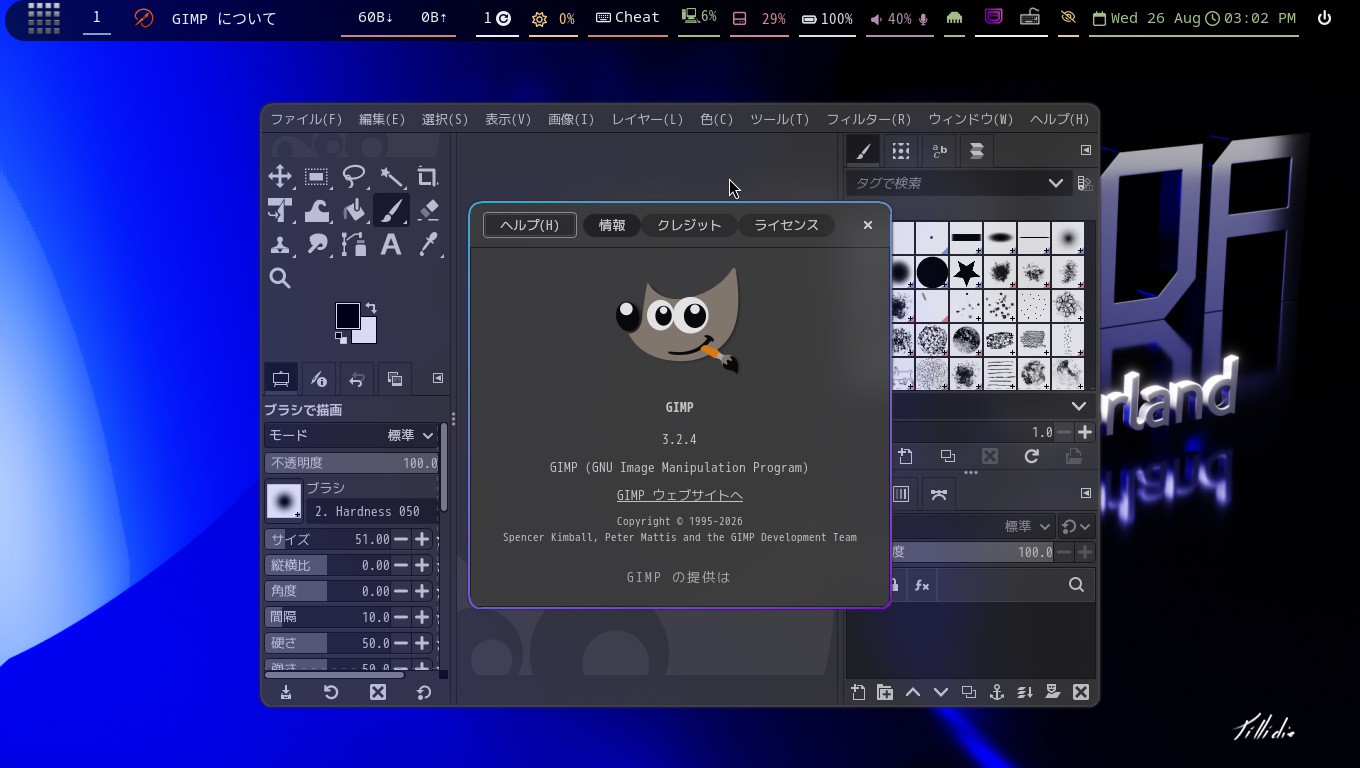Select the star brush thumbnail

point(966,272)
